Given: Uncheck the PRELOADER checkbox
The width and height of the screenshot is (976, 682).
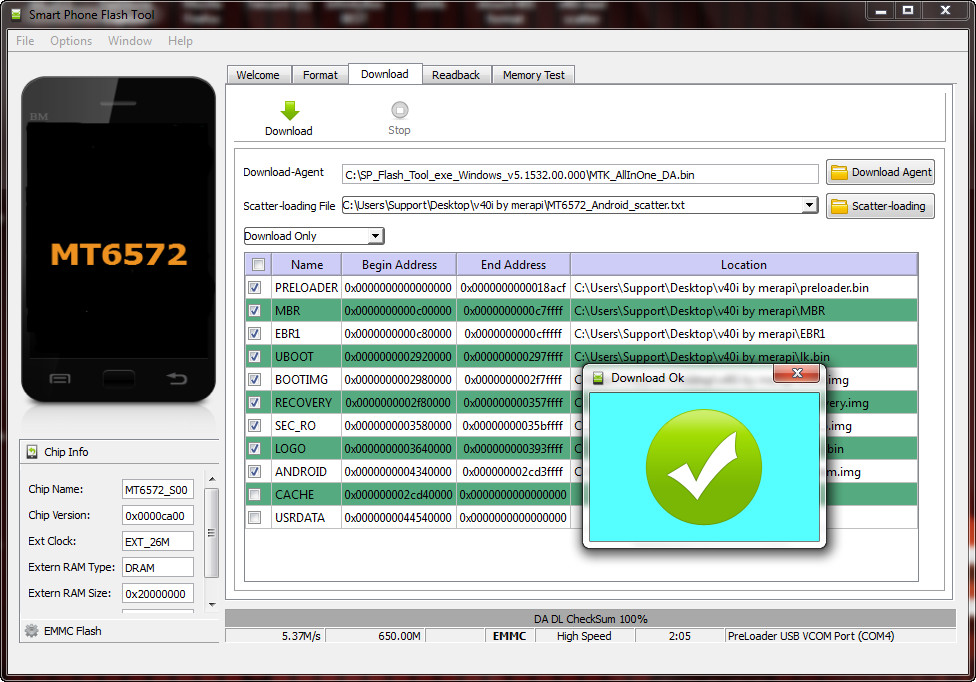Looking at the screenshot, I should tap(255, 287).
